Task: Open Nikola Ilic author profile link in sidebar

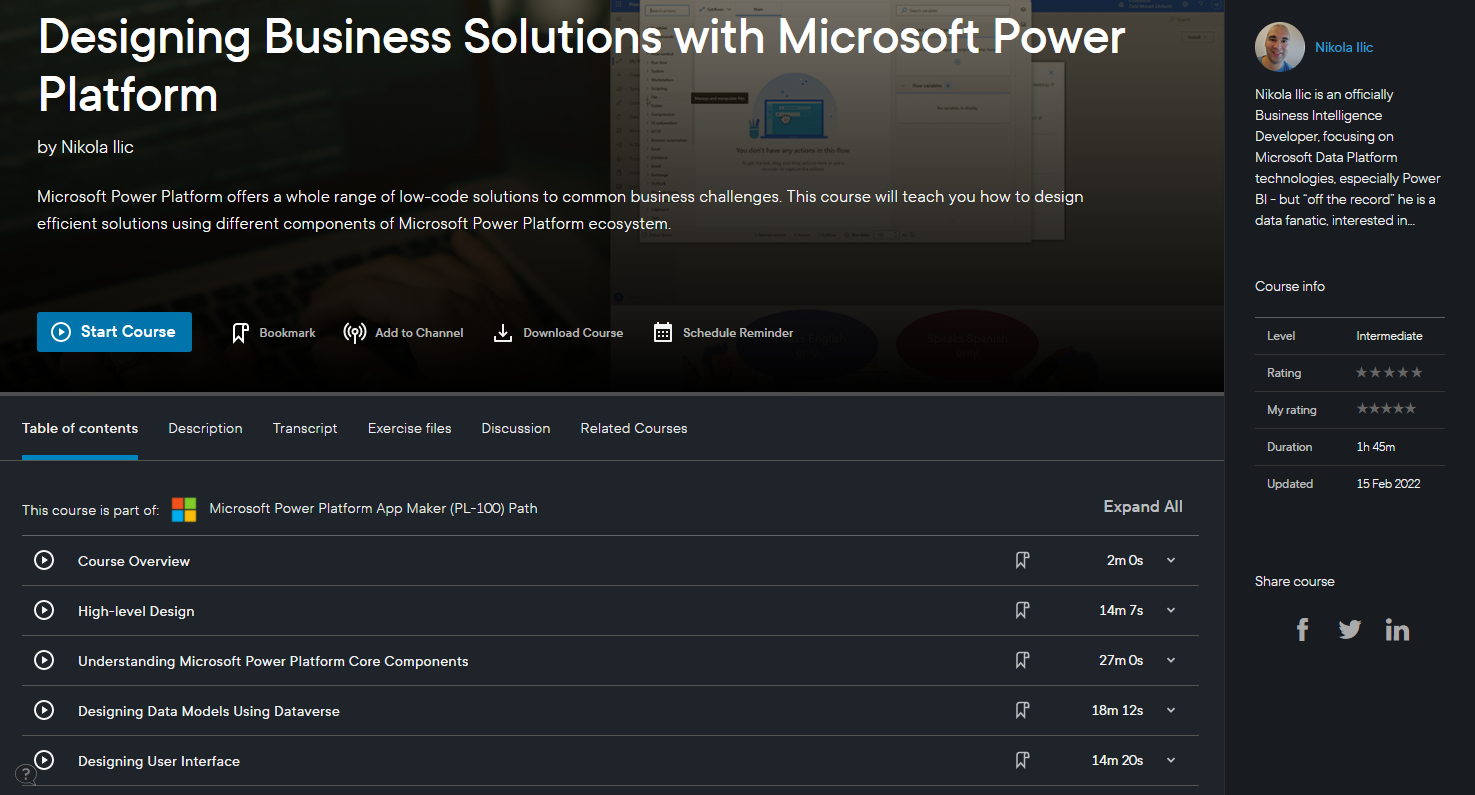Action: (1344, 47)
